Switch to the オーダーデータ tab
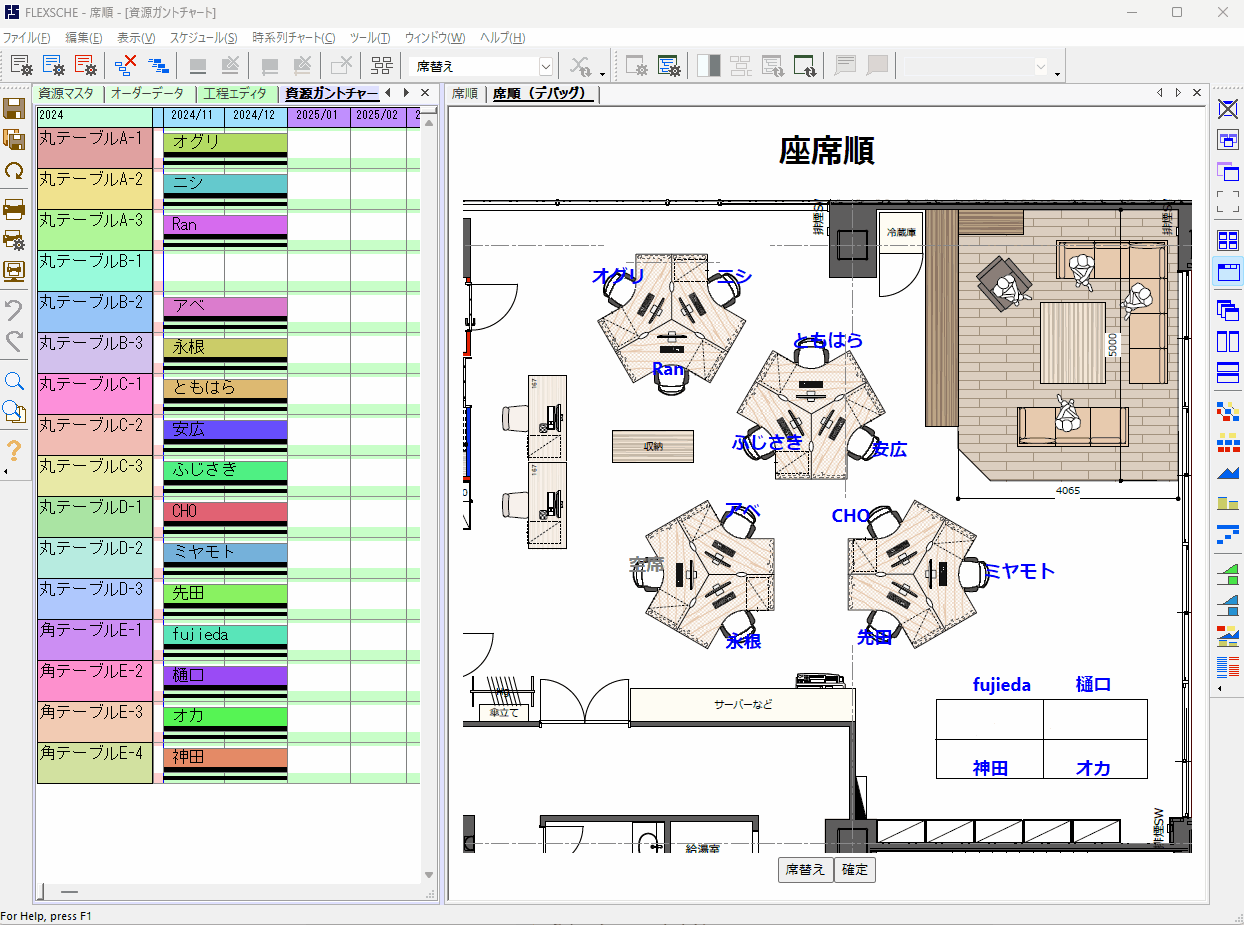The height and width of the screenshot is (925, 1244). coord(147,93)
